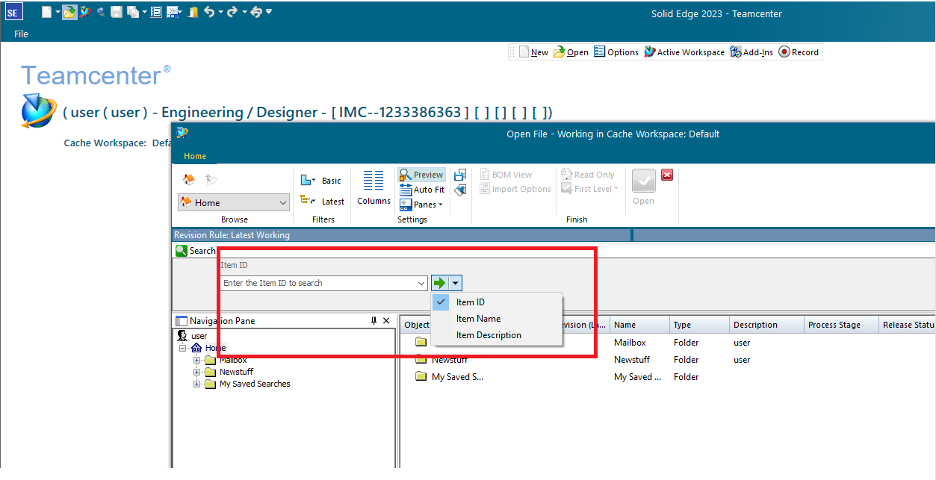Screen dimensions: 936x480
Task: Click the SE application logo button
Action: point(14,12)
